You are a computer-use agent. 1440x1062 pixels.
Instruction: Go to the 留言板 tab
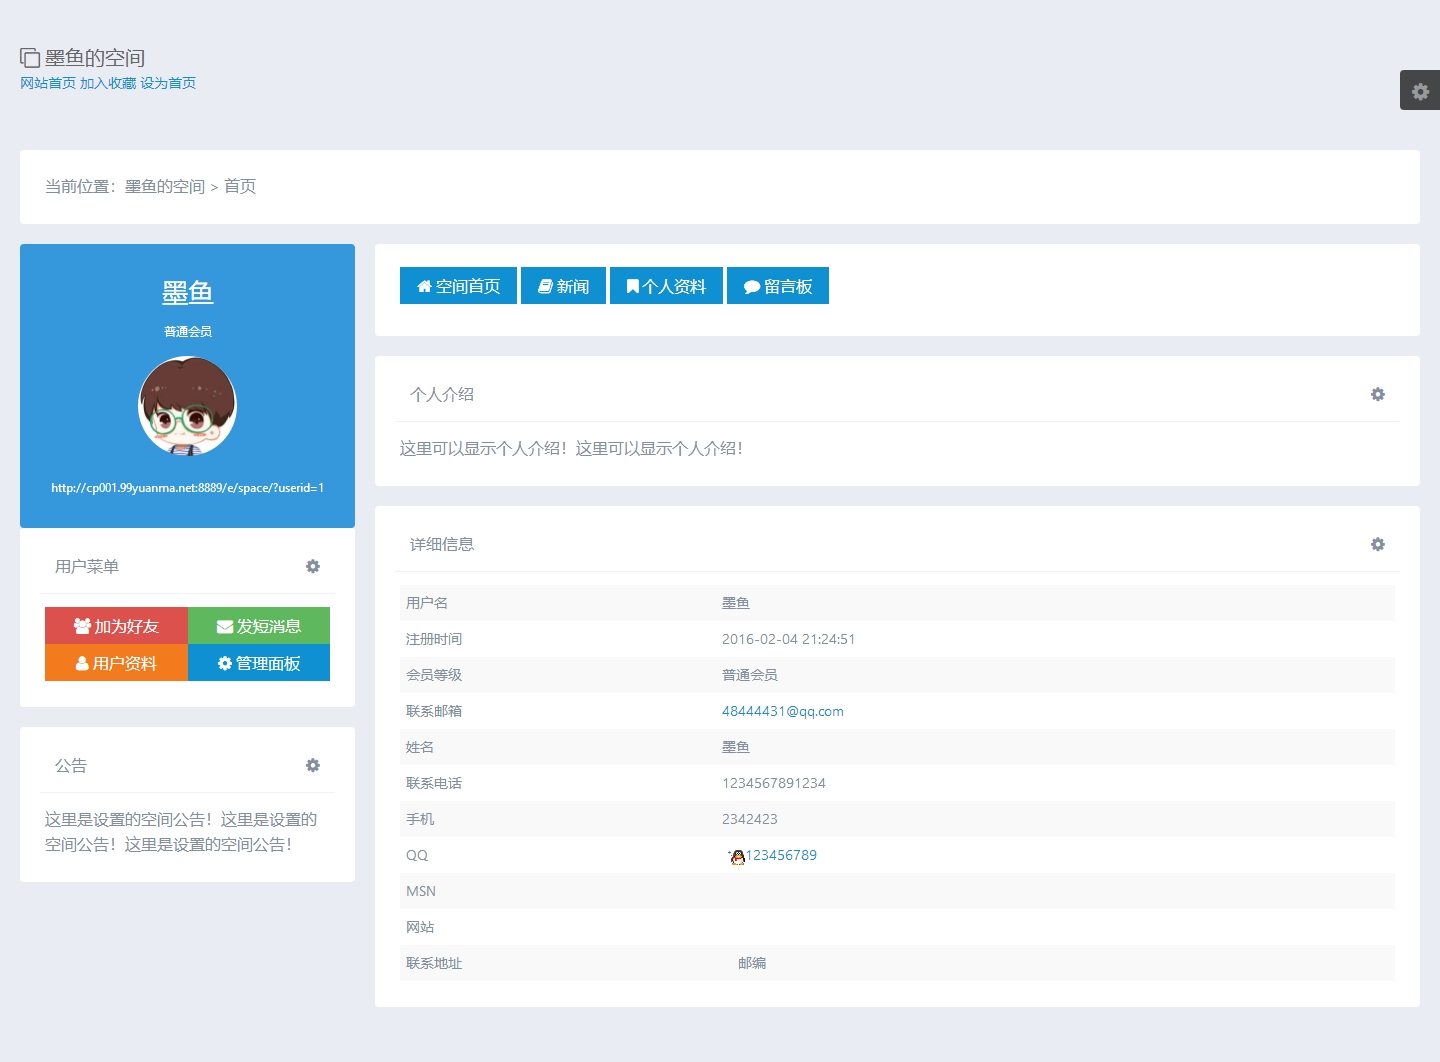(x=777, y=286)
